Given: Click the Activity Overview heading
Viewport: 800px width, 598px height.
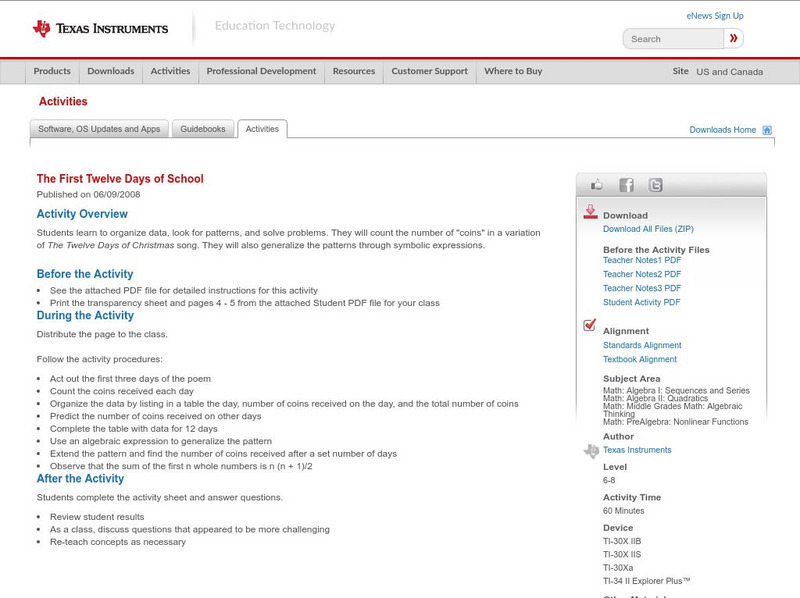Looking at the screenshot, I should click(82, 214).
